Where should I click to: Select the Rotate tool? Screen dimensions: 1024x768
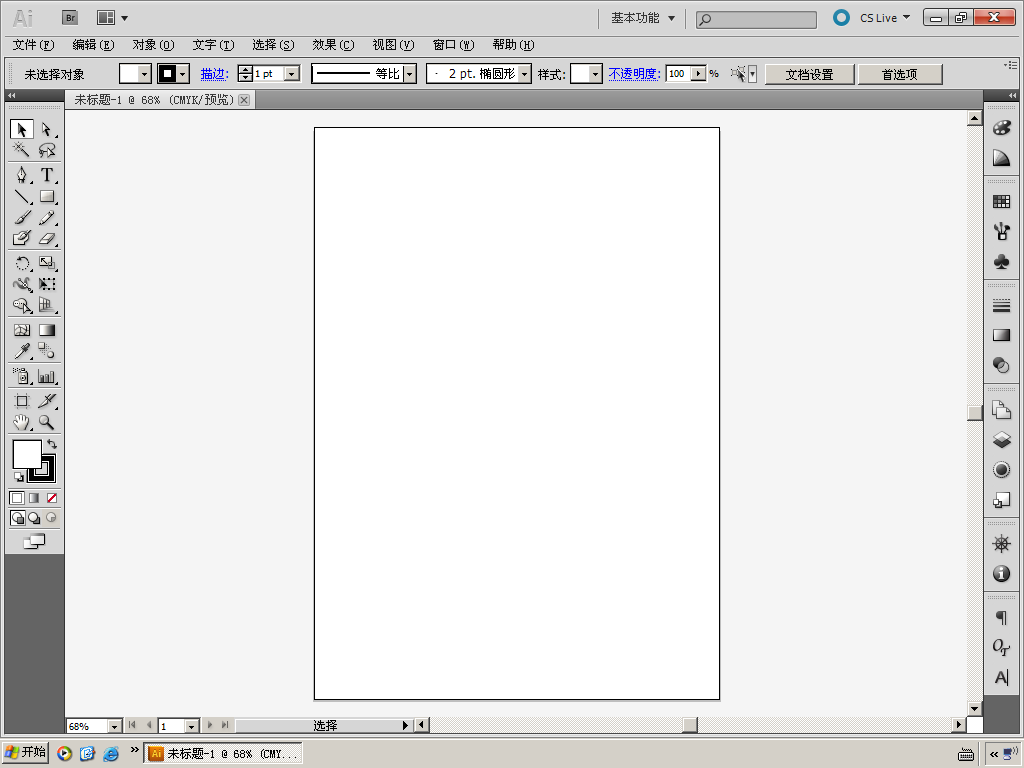[x=22, y=264]
